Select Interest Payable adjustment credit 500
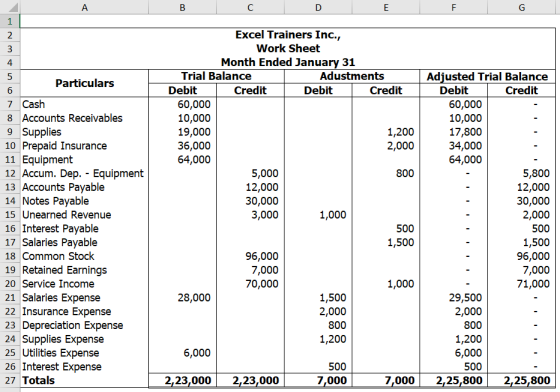 [x=386, y=228]
